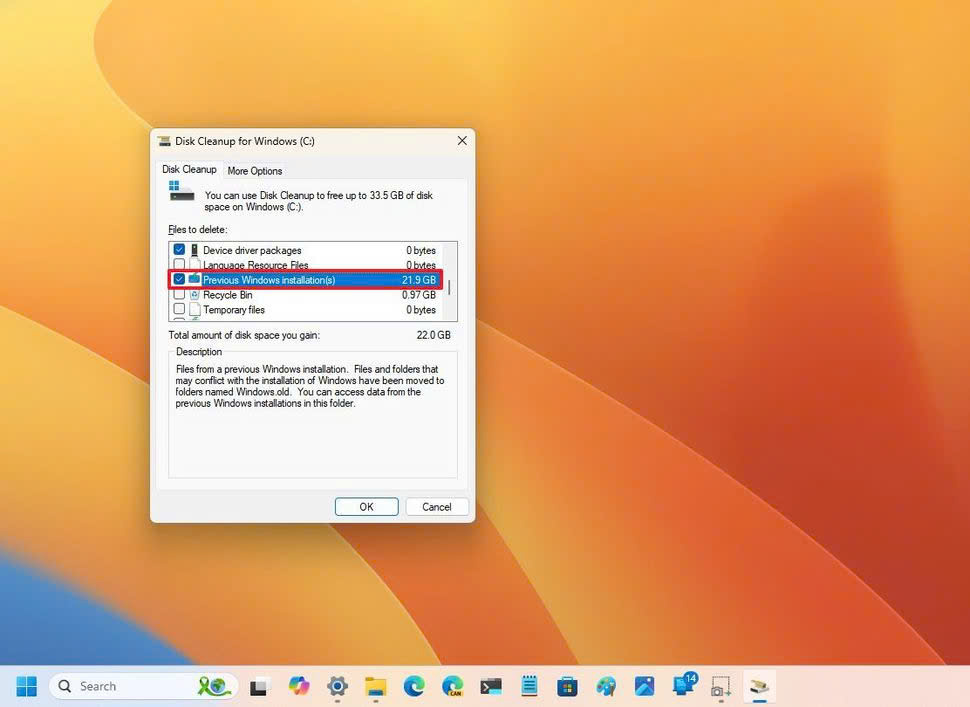Select the Device driver packages icon
Screen dimensions: 970x707
(194, 250)
